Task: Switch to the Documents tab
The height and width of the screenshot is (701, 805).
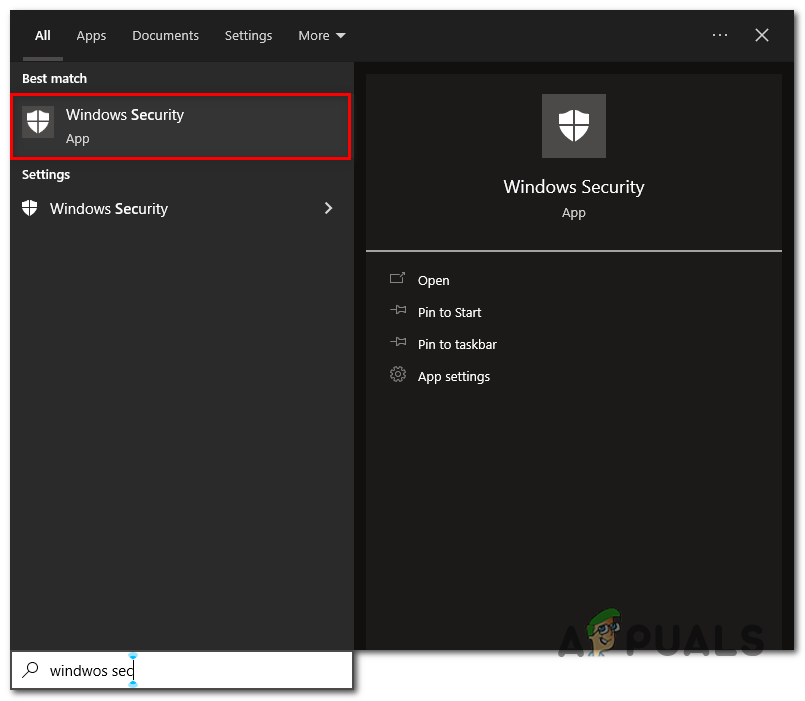Action: 165,35
